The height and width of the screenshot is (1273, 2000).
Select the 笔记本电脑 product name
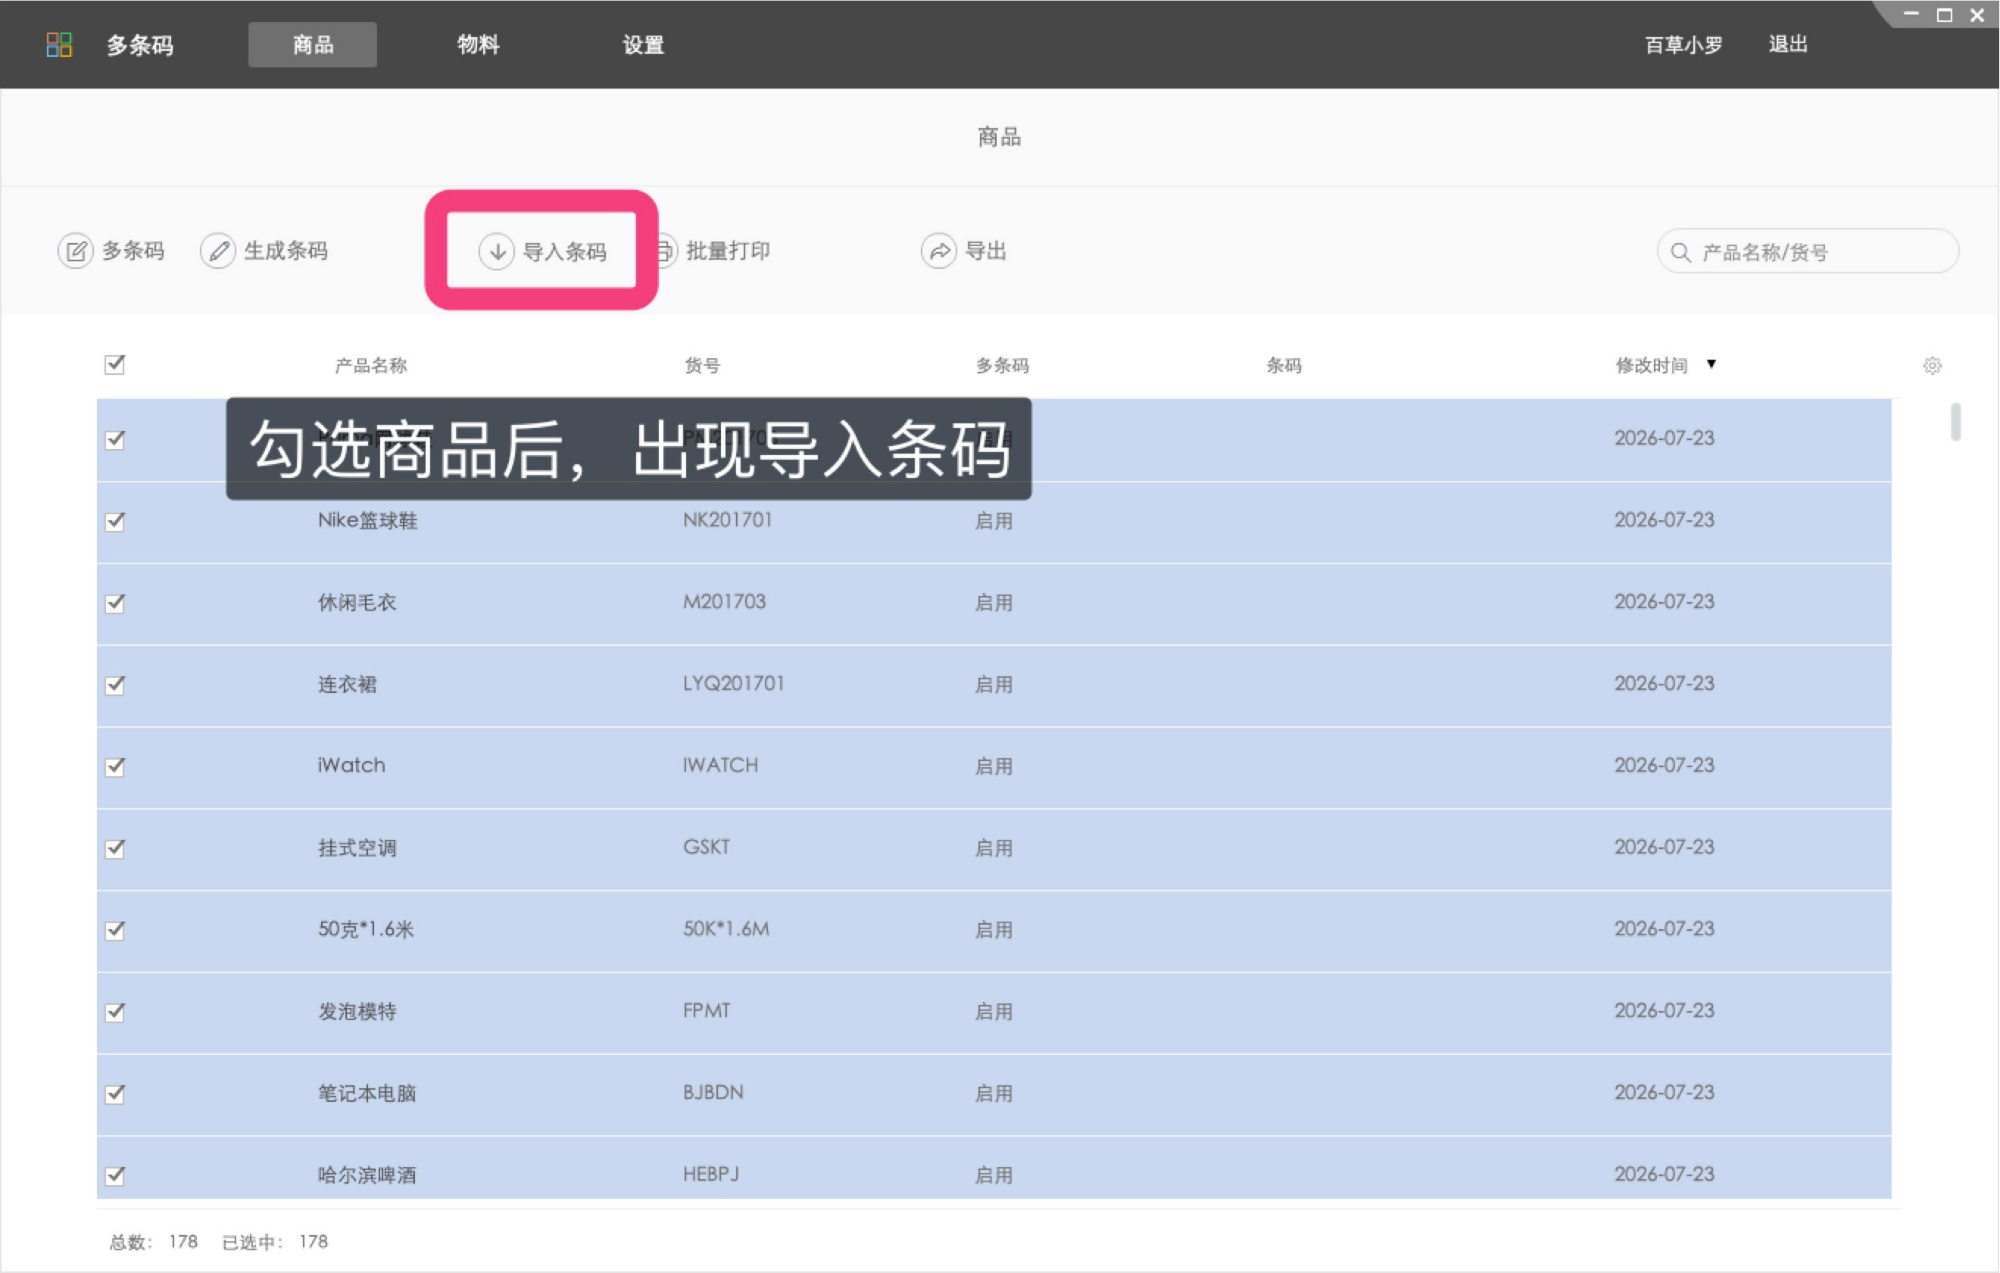[x=367, y=1094]
